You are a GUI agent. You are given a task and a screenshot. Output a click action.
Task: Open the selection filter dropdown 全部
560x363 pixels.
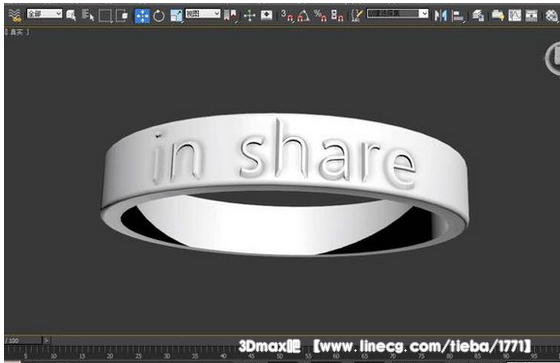(45, 14)
